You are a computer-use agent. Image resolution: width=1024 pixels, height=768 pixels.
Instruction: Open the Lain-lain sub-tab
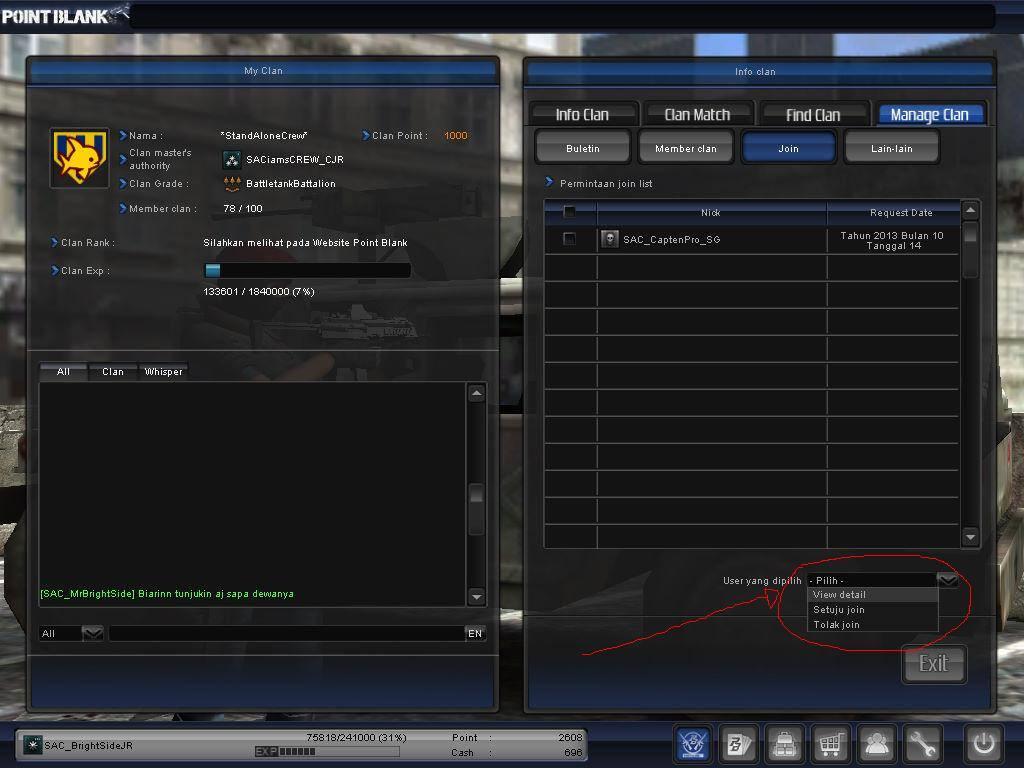click(x=892, y=148)
